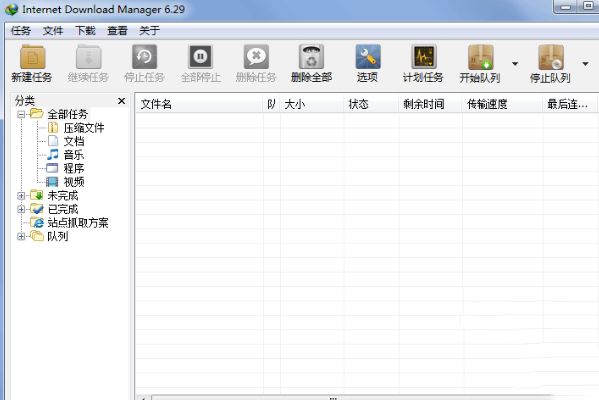The image size is (599, 400).
Task: Open the 开始队列 dropdown arrow
Action: 515,64
